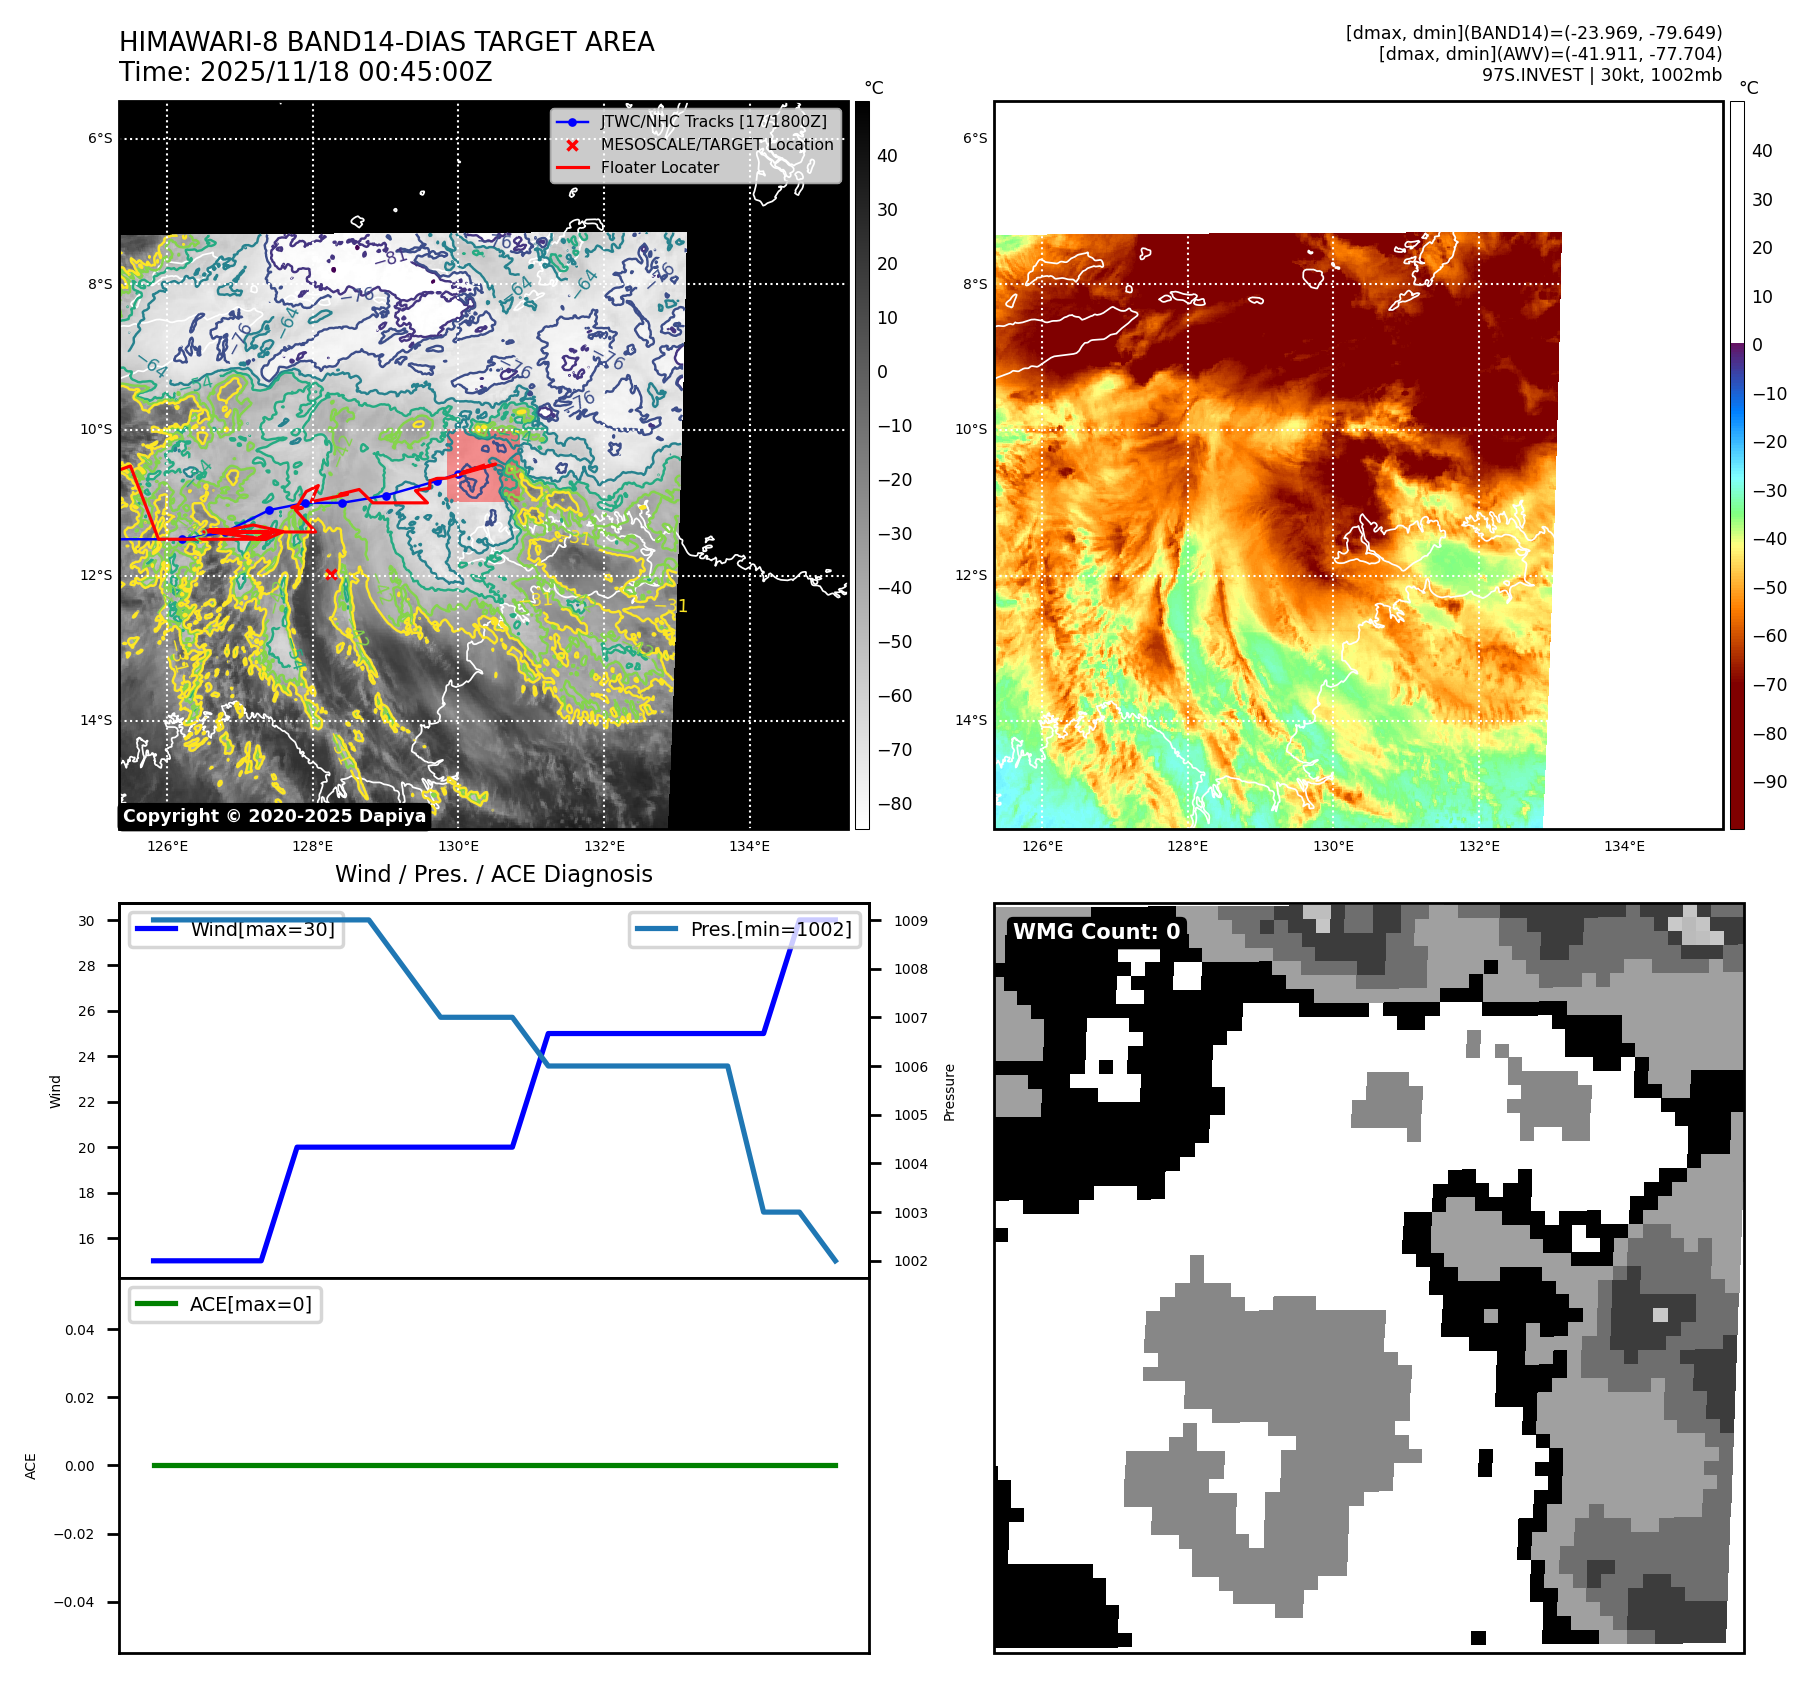This screenshot has height=1690, width=1813.
Task: Select the Floater Locater legend entry
Action: 660,168
